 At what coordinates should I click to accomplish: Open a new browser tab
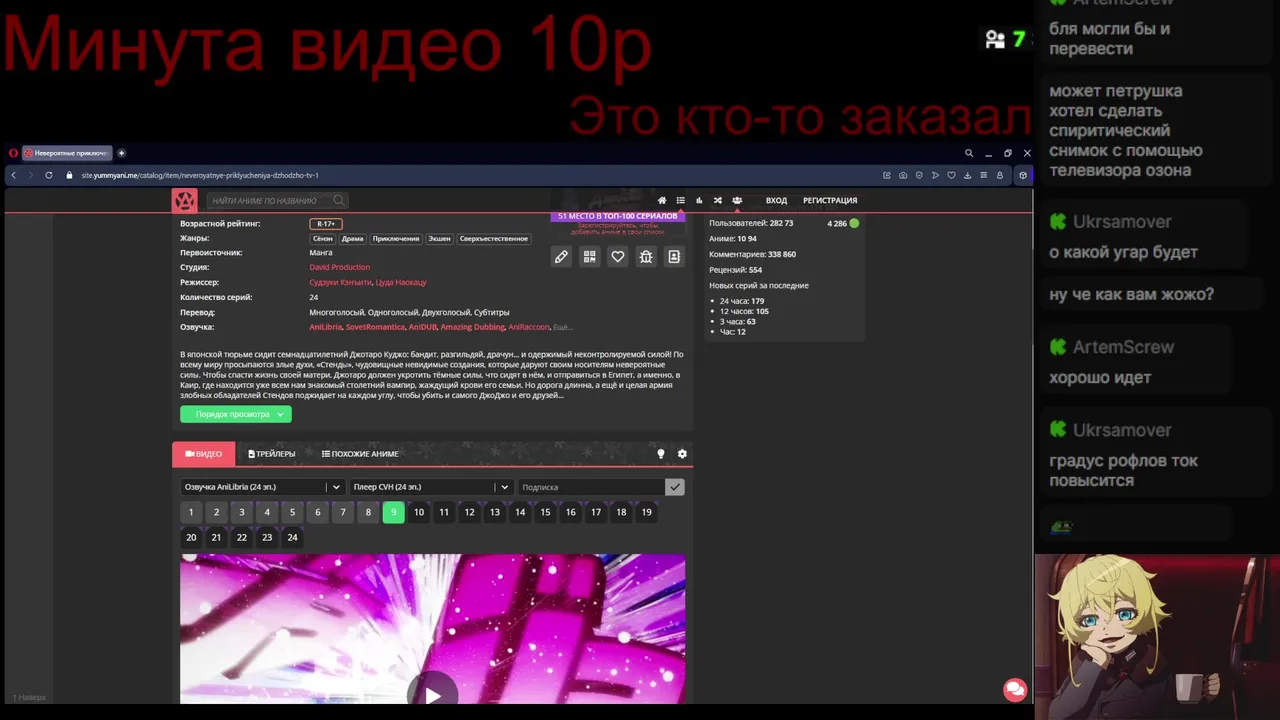point(122,153)
